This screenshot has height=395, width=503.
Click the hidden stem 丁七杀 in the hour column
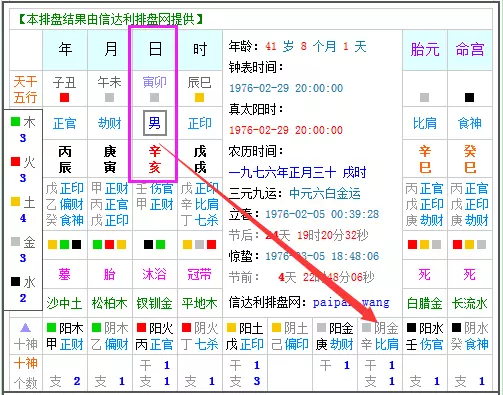pos(199,220)
